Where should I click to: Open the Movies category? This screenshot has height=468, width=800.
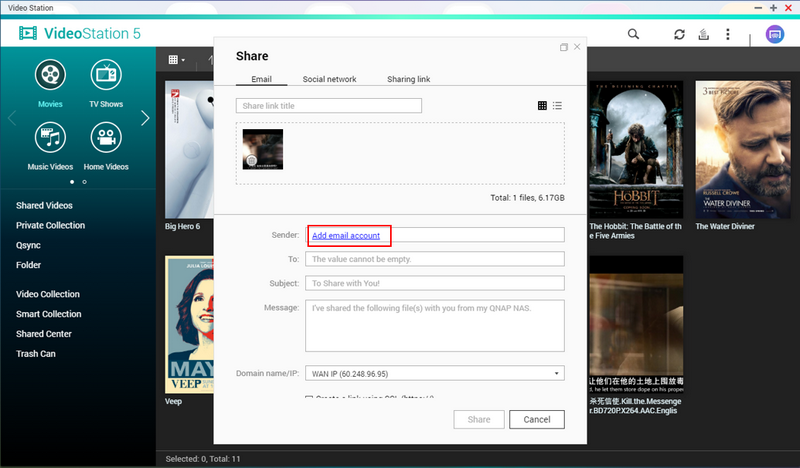[50, 83]
